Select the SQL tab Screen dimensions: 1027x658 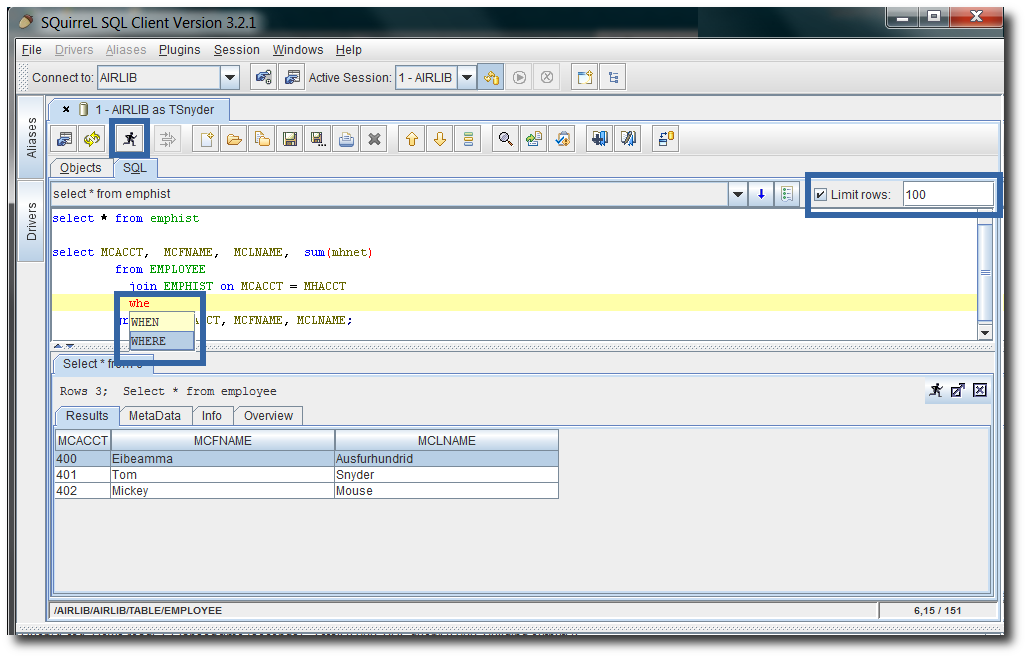coord(135,168)
